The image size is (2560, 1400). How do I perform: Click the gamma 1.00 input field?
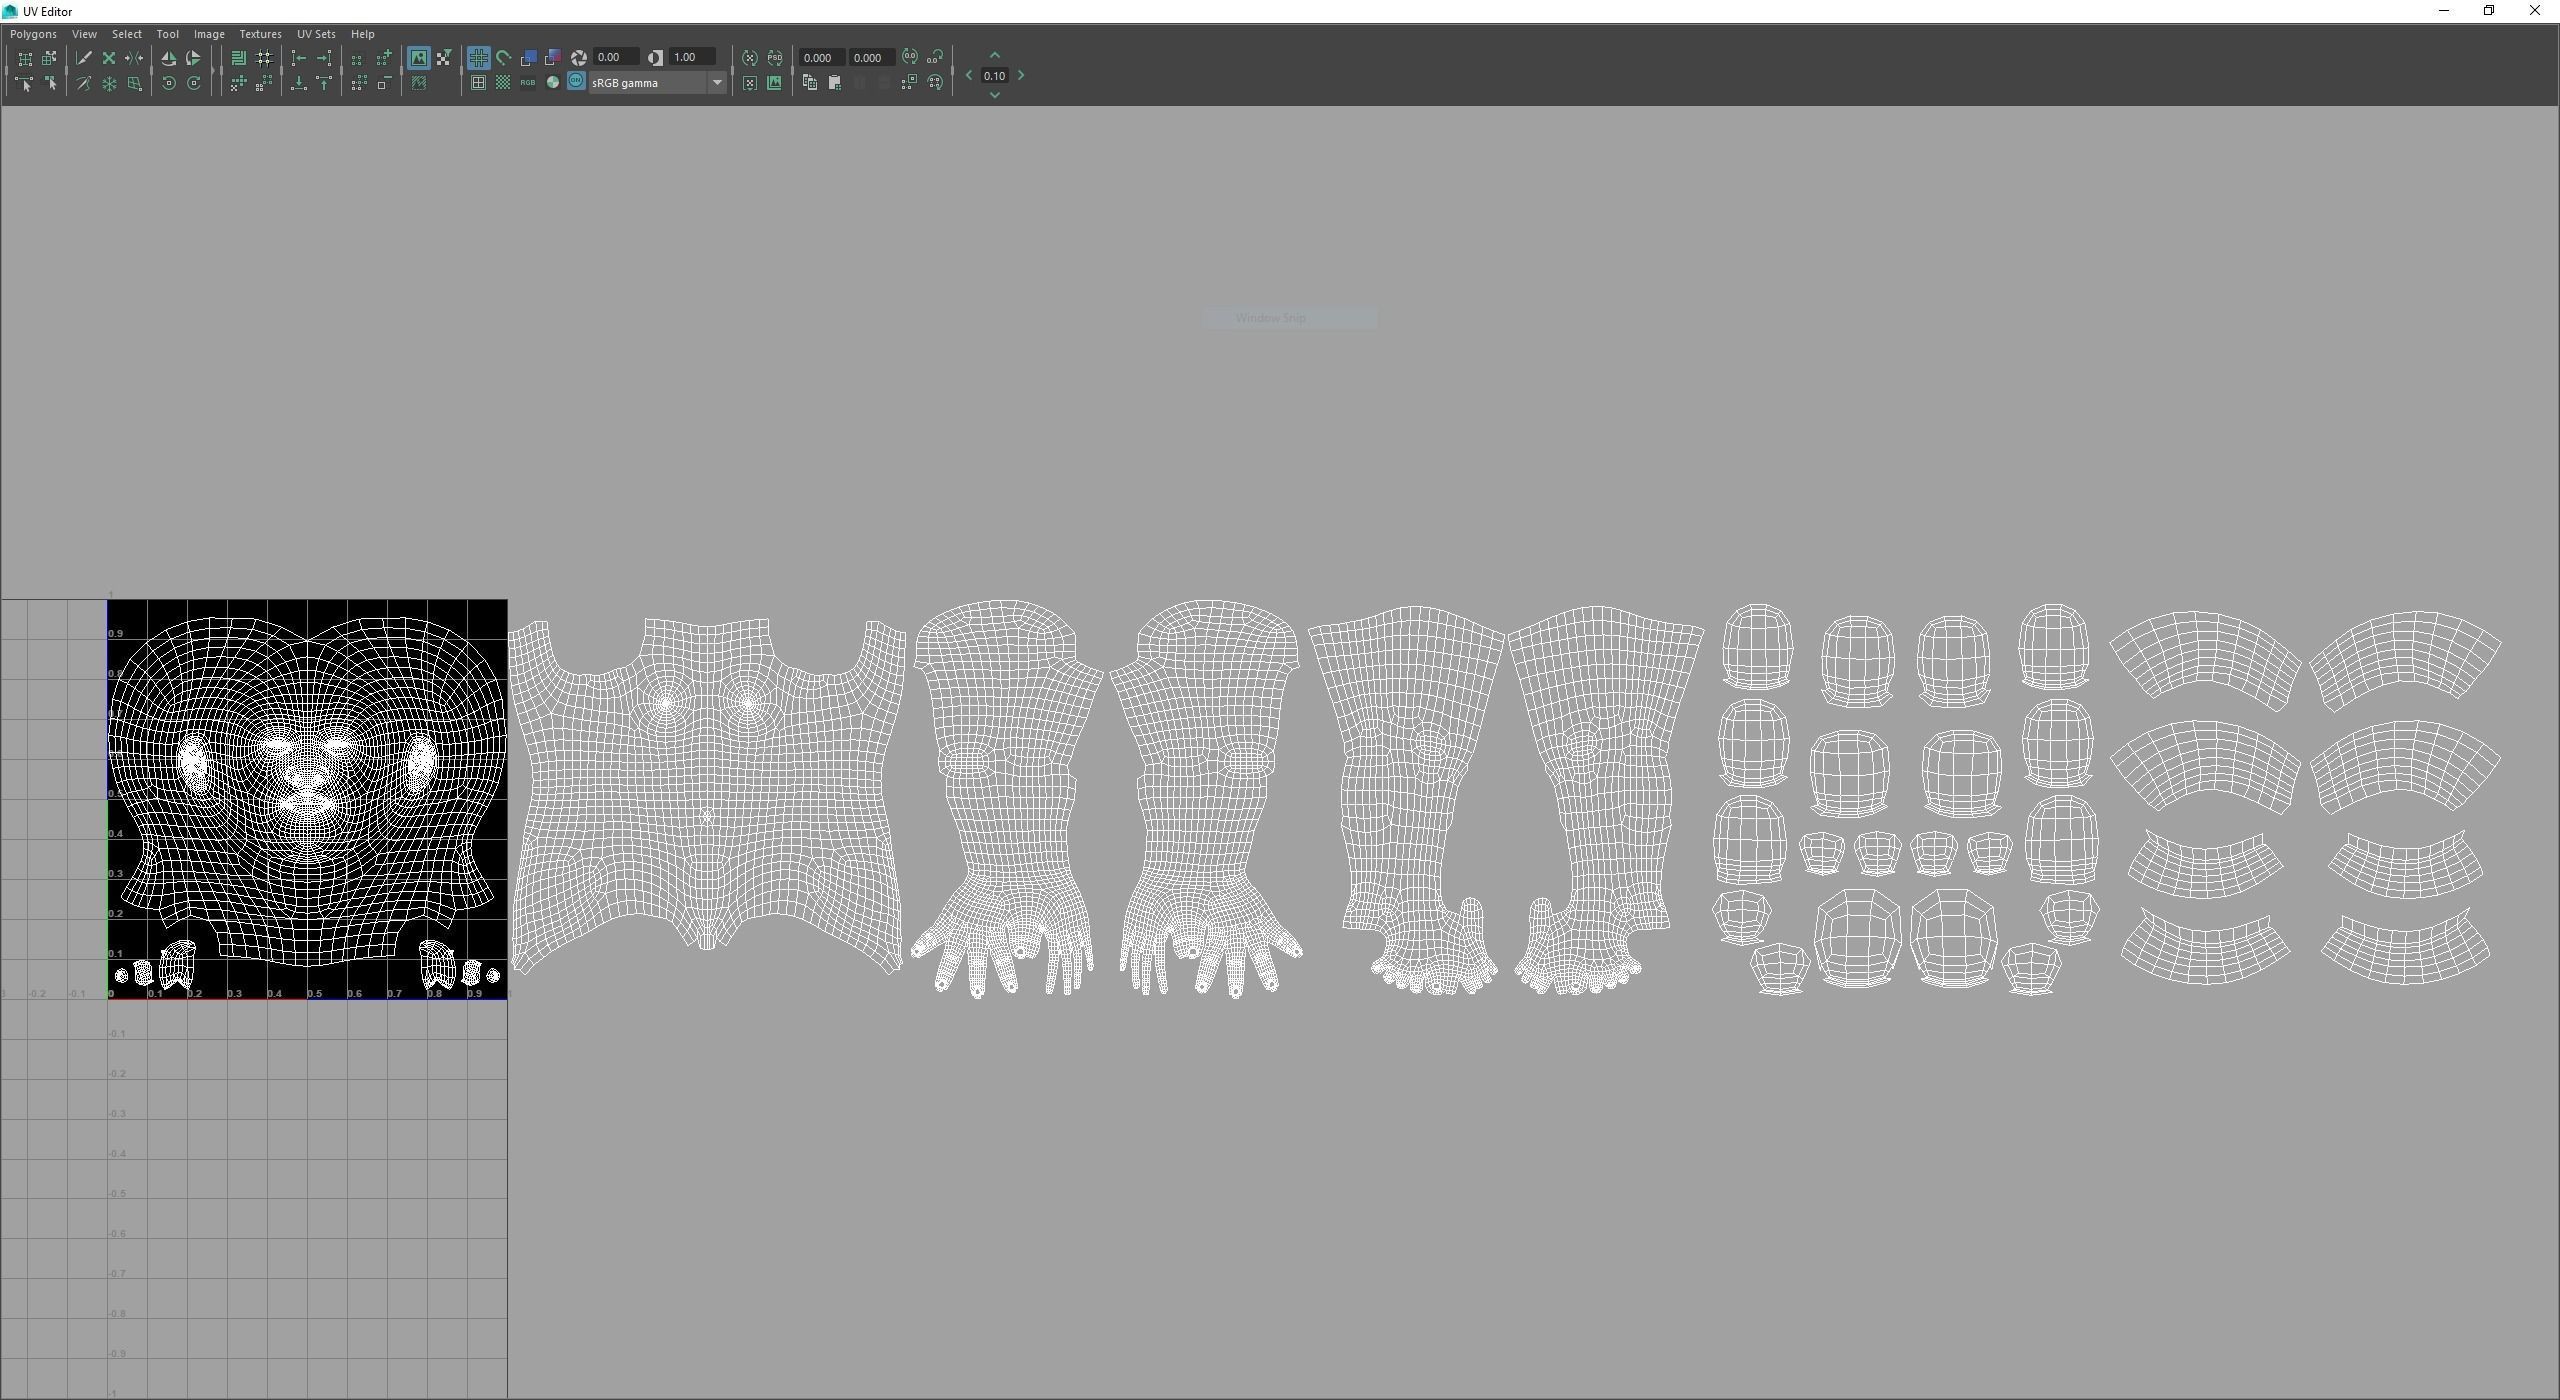click(692, 58)
